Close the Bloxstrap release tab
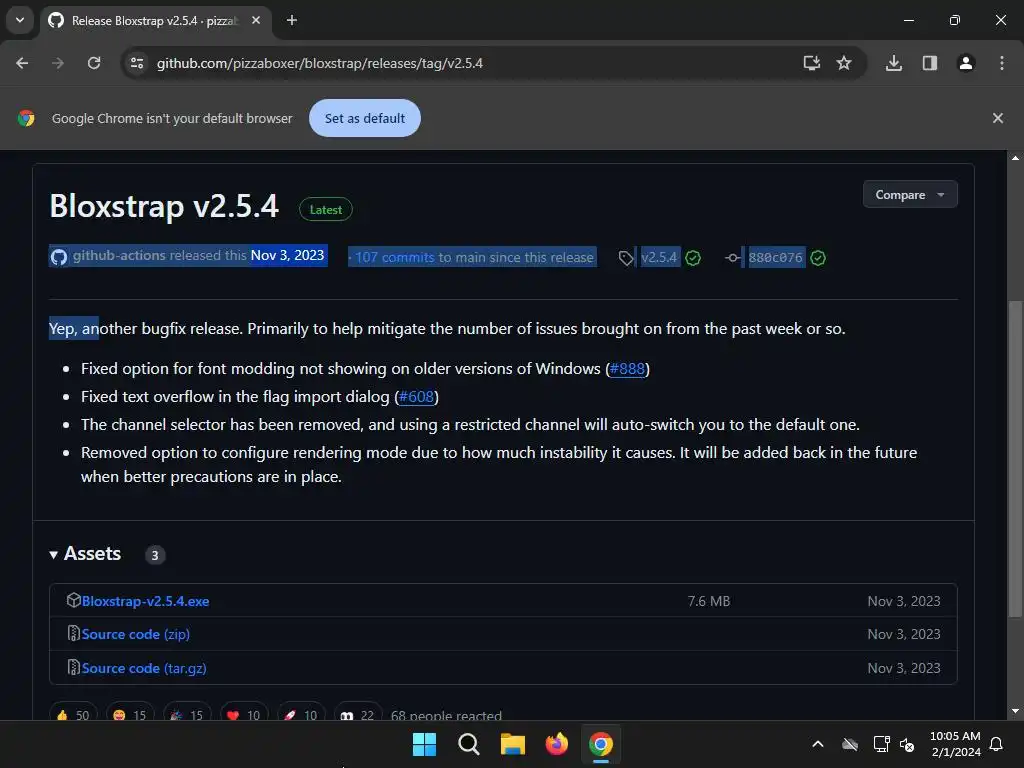1024x768 pixels. (256, 20)
